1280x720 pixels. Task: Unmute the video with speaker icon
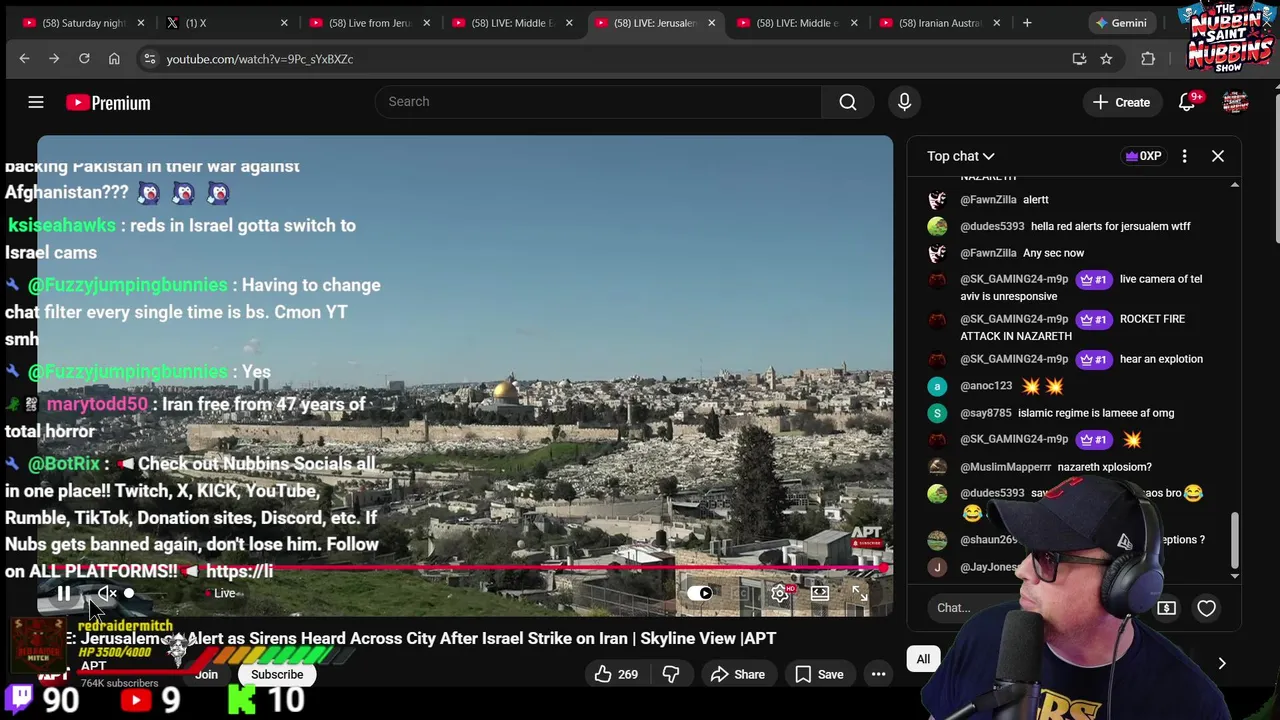(x=107, y=594)
